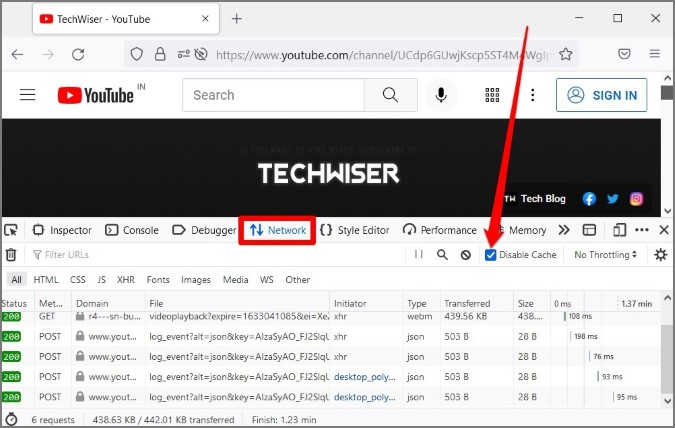This screenshot has height=428, width=675.
Task: Open the Twitter icon on channel banner
Action: (613, 198)
